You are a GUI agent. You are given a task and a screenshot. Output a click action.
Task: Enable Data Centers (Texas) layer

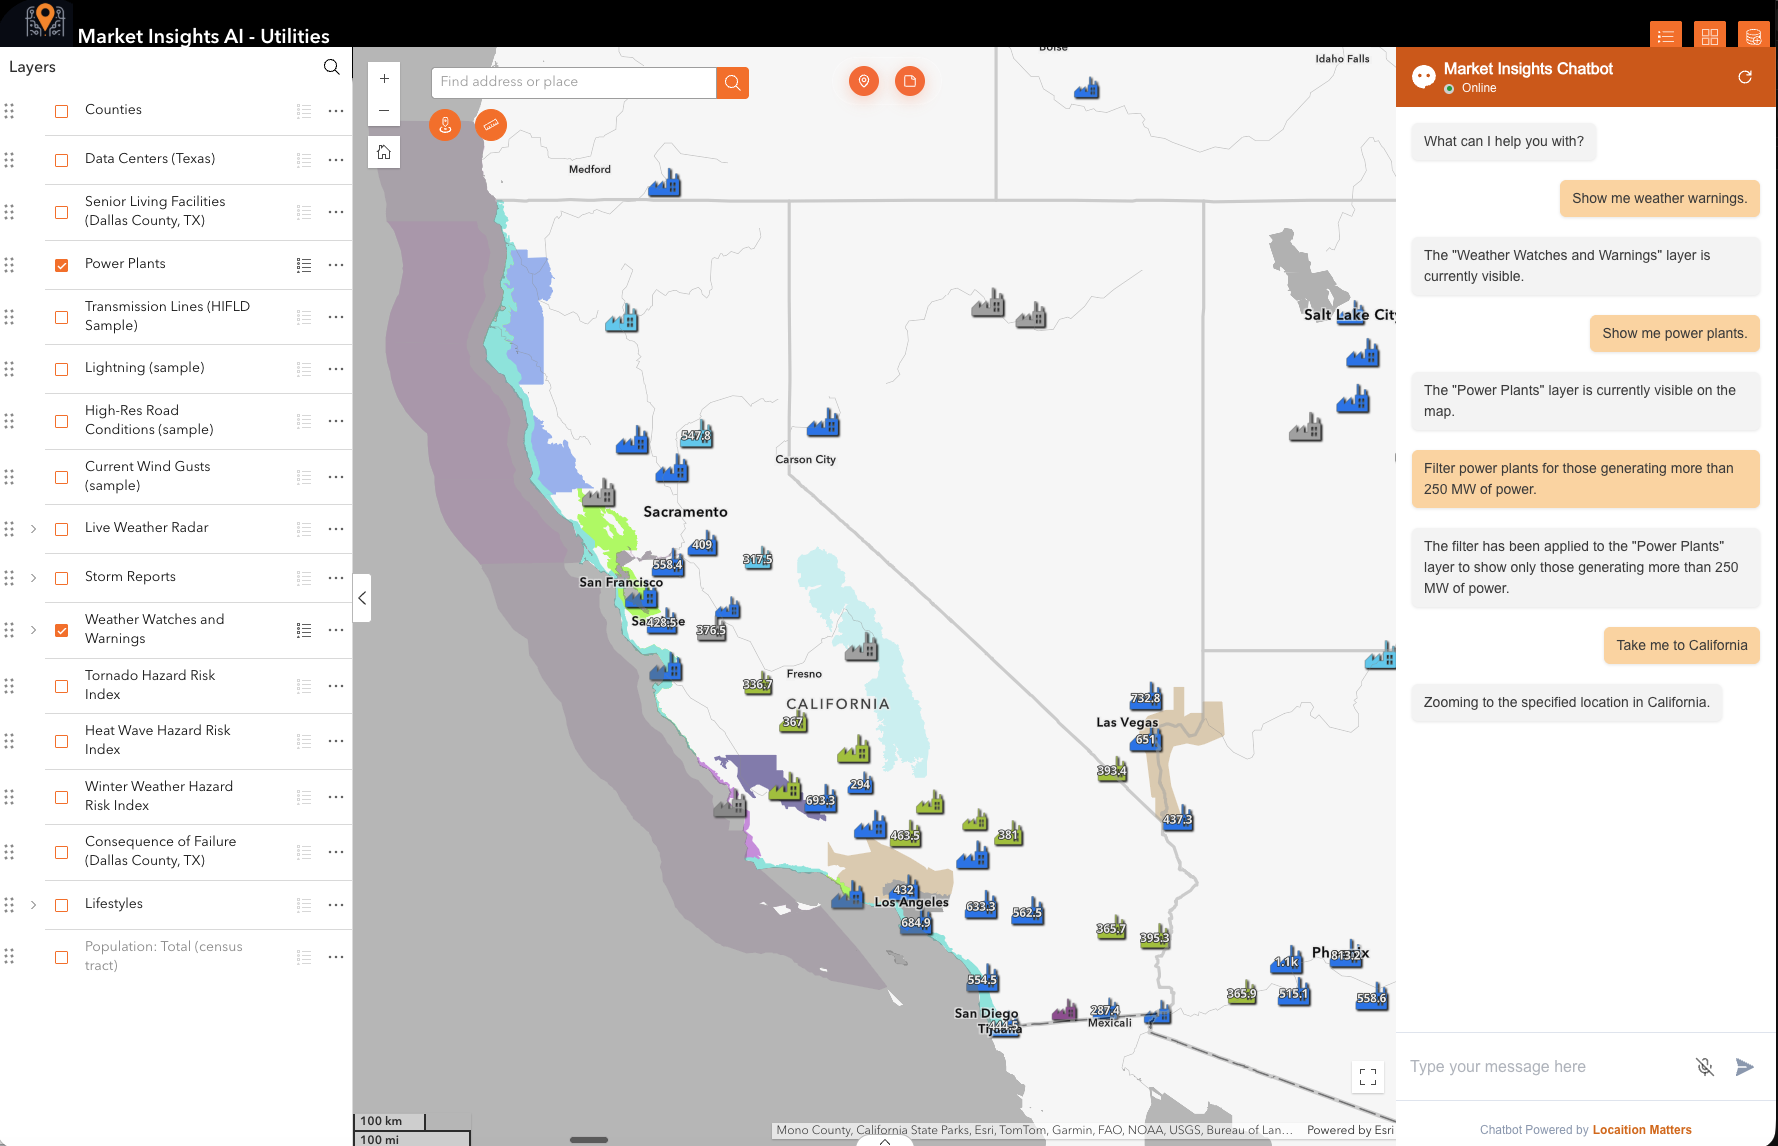[x=62, y=160]
